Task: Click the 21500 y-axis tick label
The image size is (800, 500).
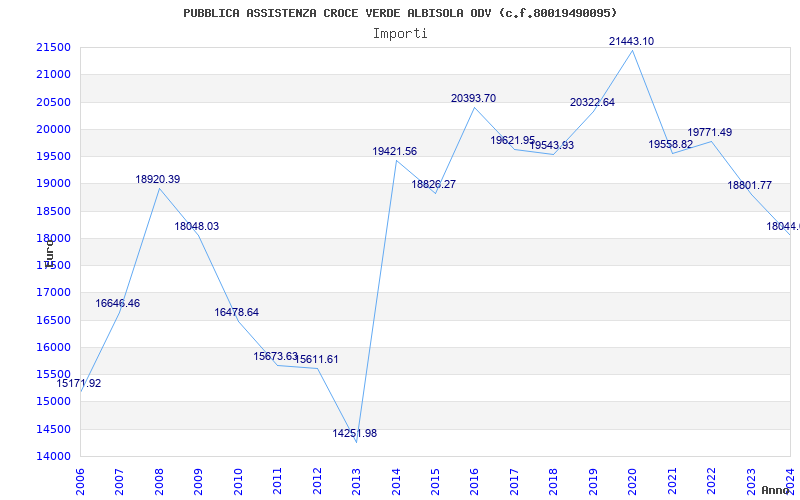Action: pyautogui.click(x=52, y=47)
